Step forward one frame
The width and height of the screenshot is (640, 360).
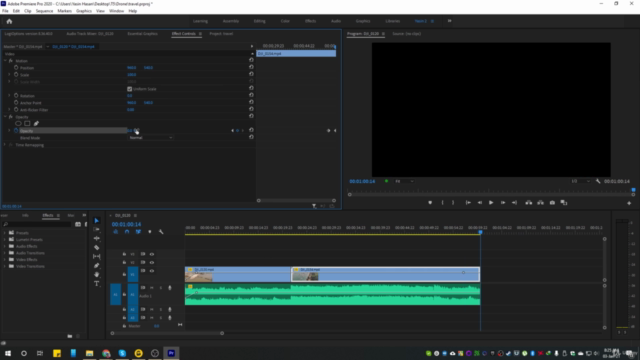pos(503,202)
